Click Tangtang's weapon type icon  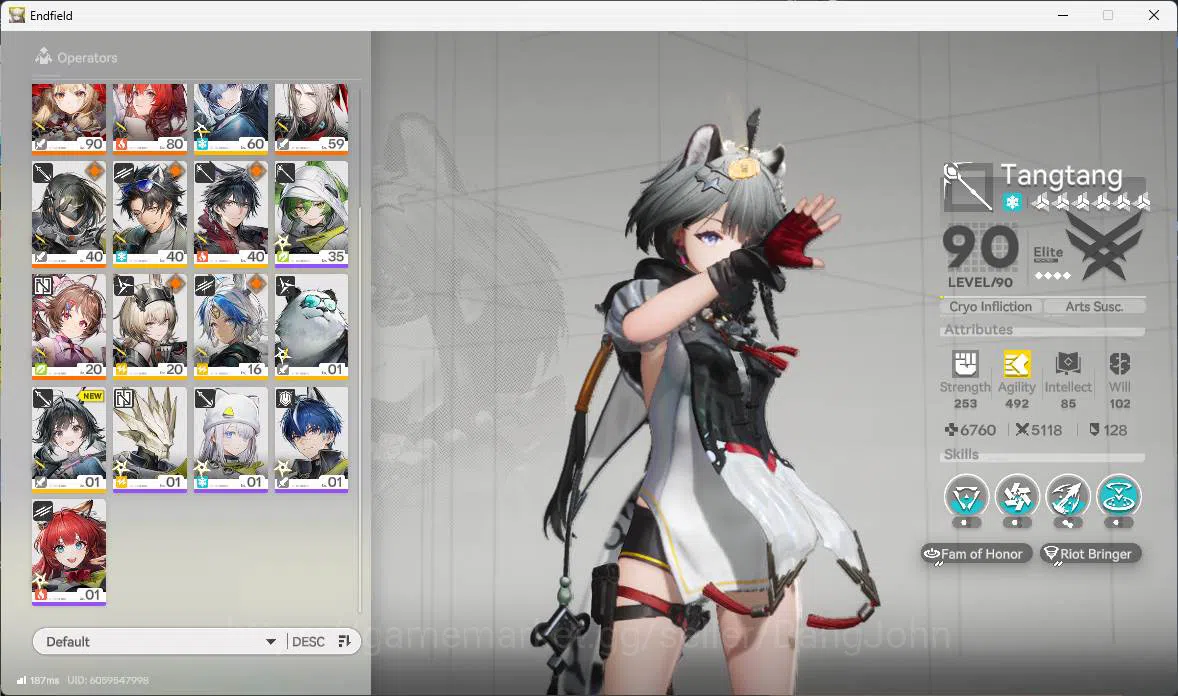click(968, 186)
